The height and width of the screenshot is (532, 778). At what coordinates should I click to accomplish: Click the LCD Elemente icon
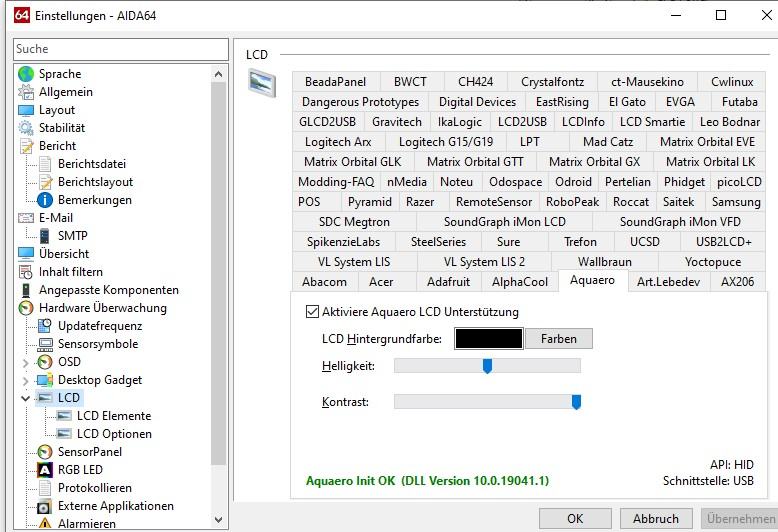[64, 415]
